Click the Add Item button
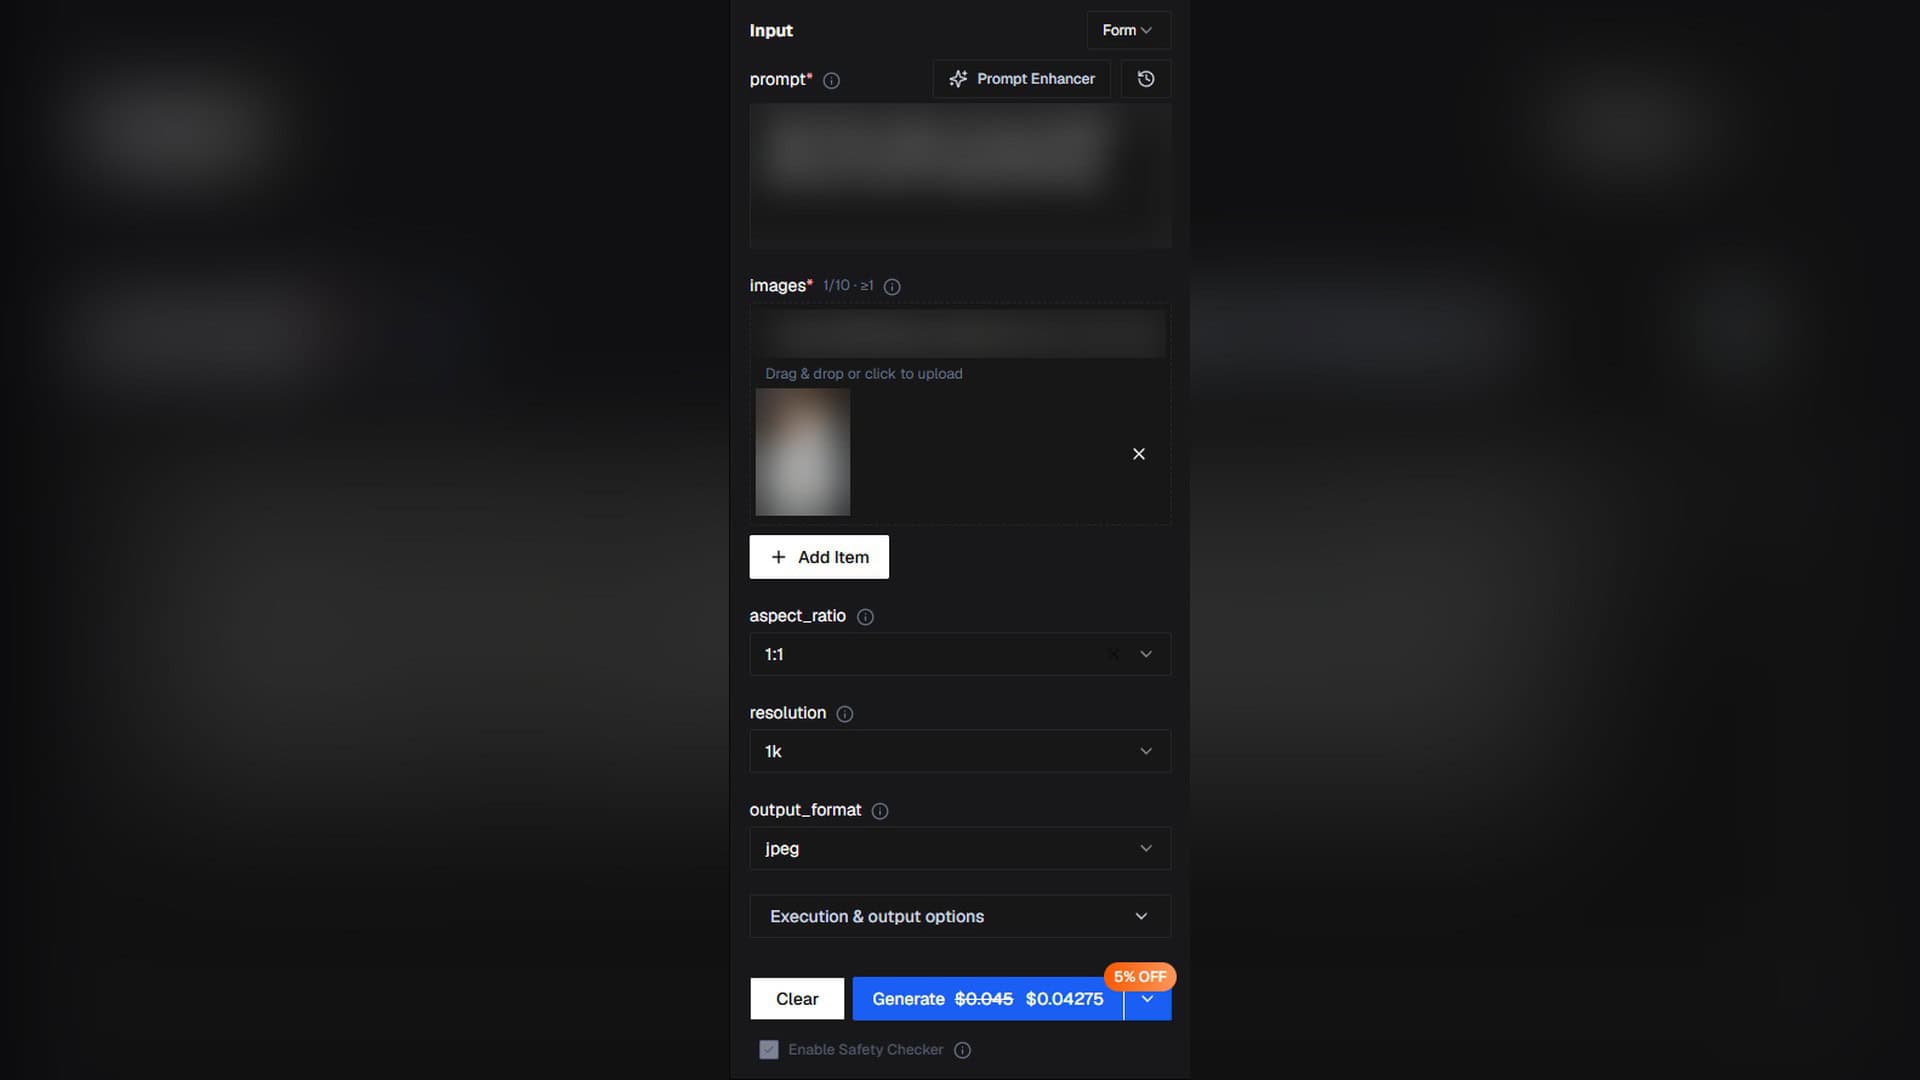 (x=819, y=557)
